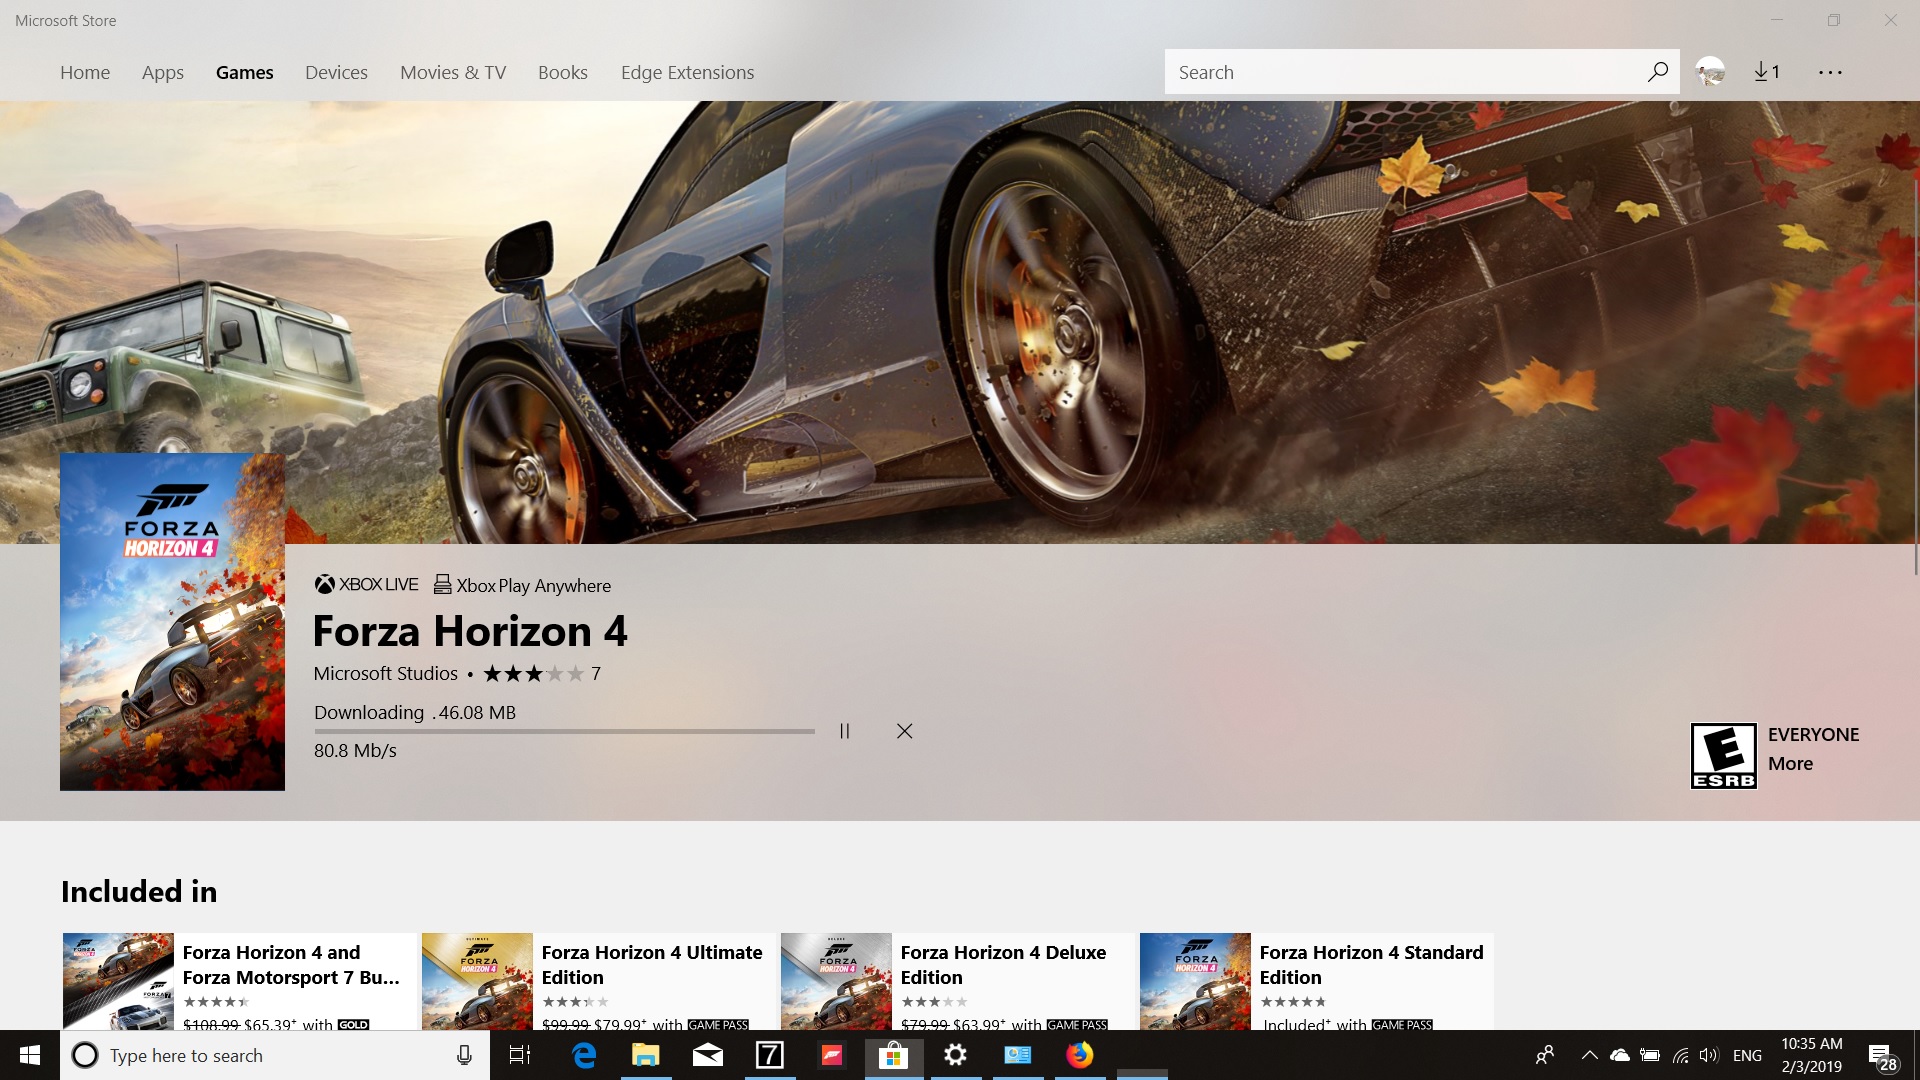
Task: Click the search magnifier icon
Action: coord(1657,72)
